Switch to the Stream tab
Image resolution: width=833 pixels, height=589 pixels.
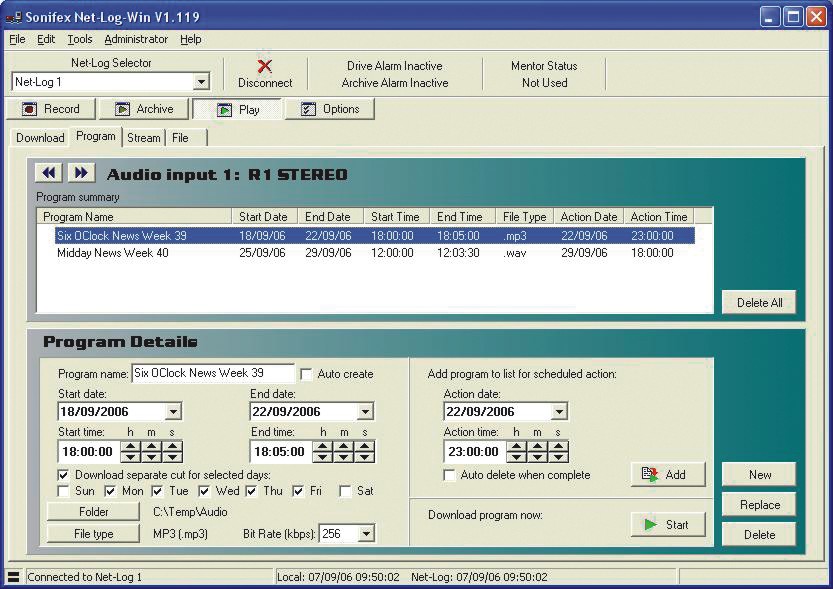tap(143, 138)
